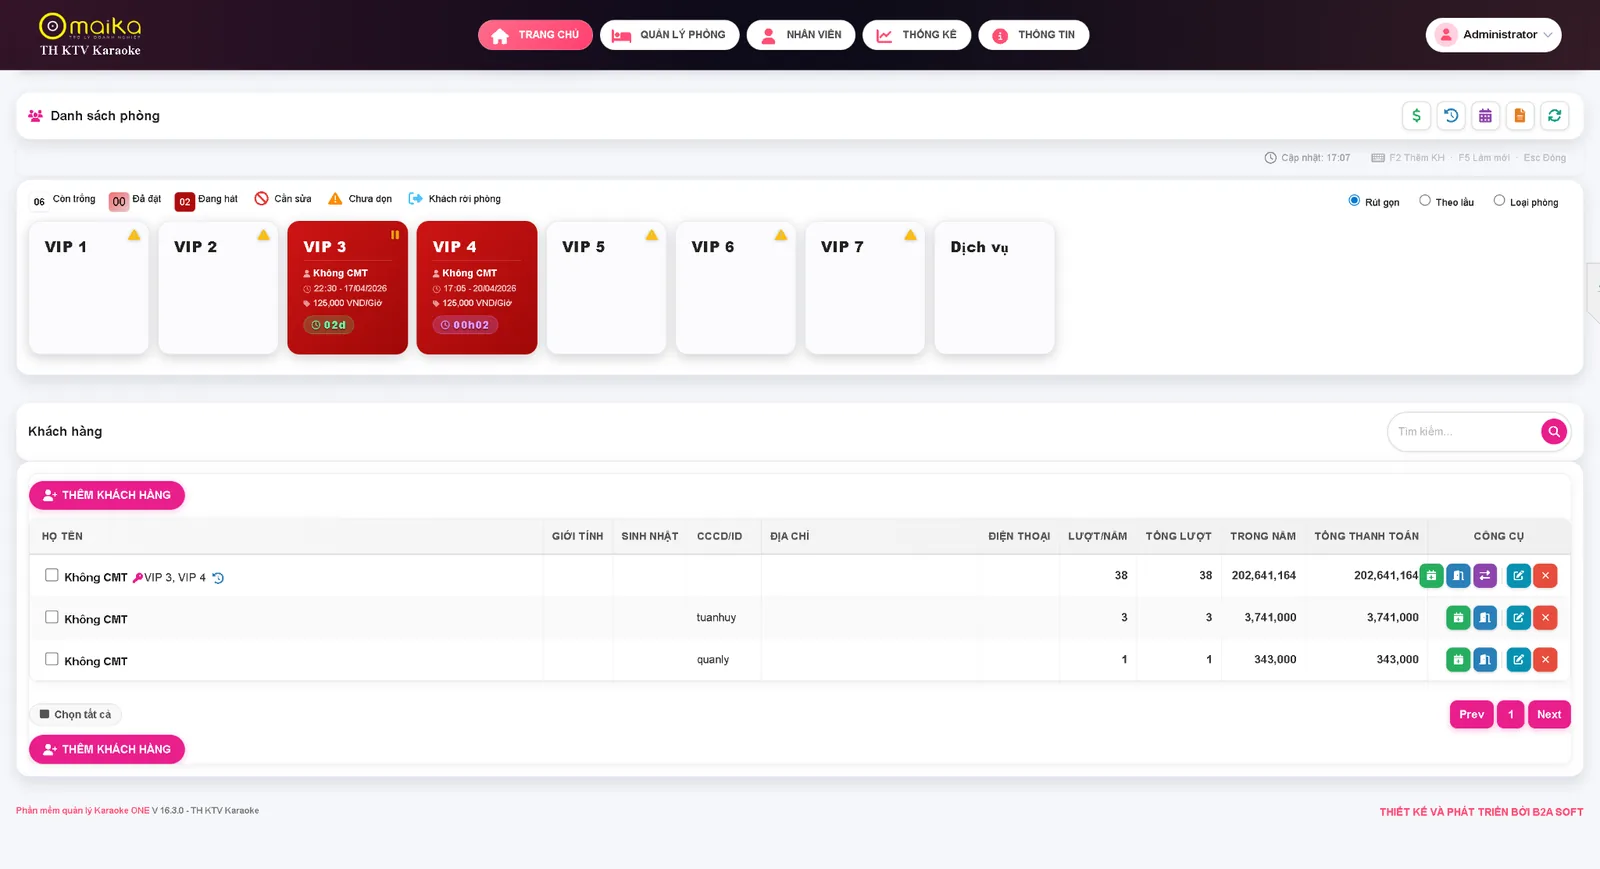Viewport: 1600px width, 869px height.
Task: Tick checkbox in the quanly row
Action: click(51, 659)
